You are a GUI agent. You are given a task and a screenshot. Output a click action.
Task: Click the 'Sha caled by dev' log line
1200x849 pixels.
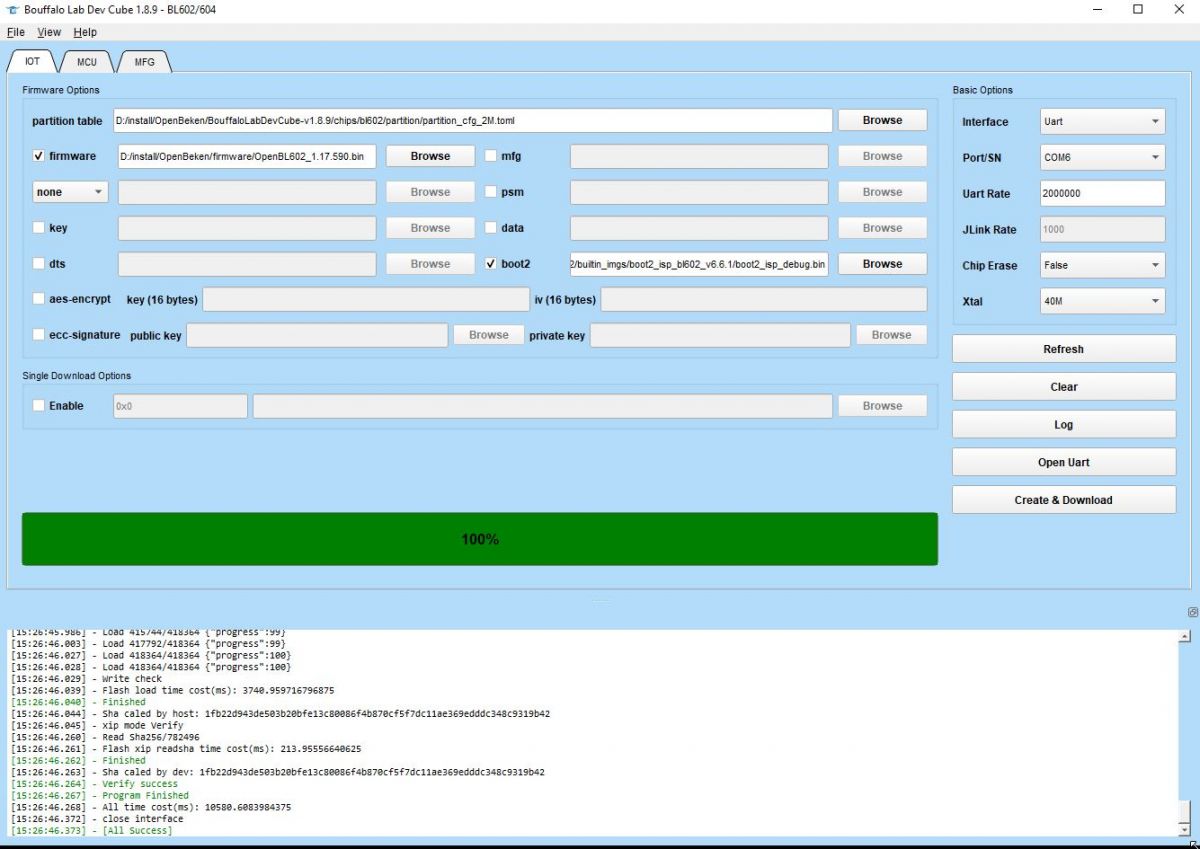278,772
